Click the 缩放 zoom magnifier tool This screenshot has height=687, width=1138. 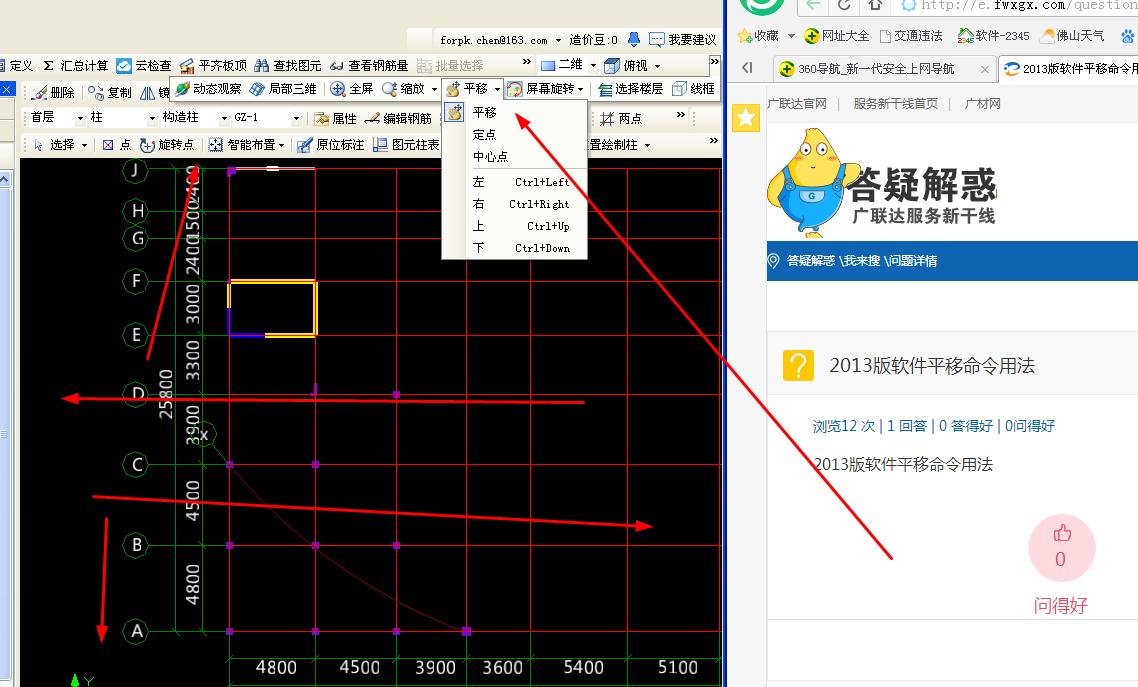tap(404, 89)
